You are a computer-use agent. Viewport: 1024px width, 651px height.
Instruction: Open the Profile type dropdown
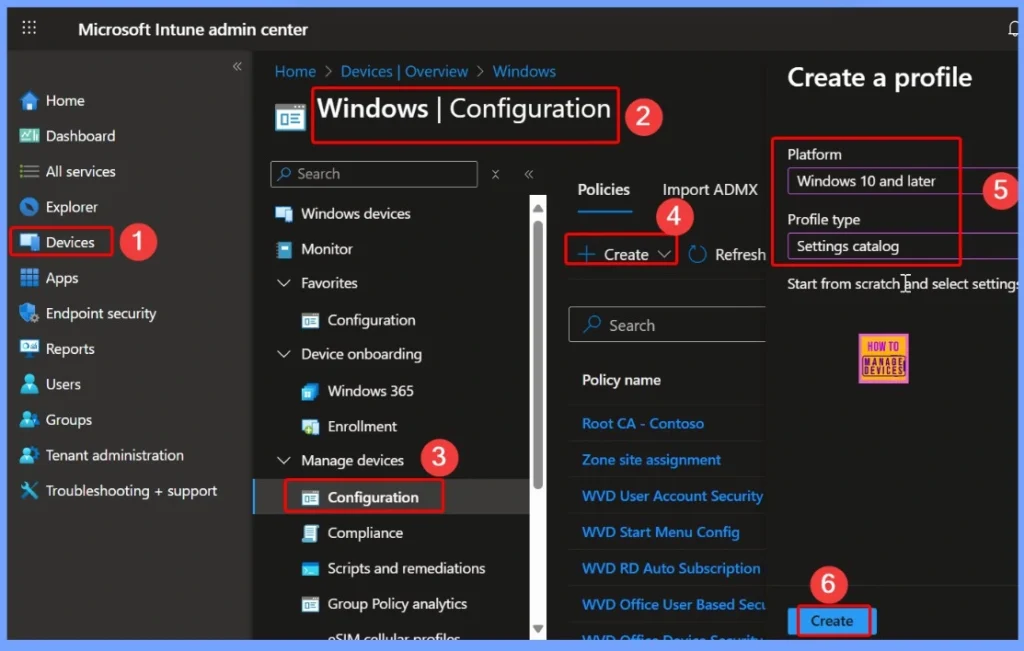(902, 246)
